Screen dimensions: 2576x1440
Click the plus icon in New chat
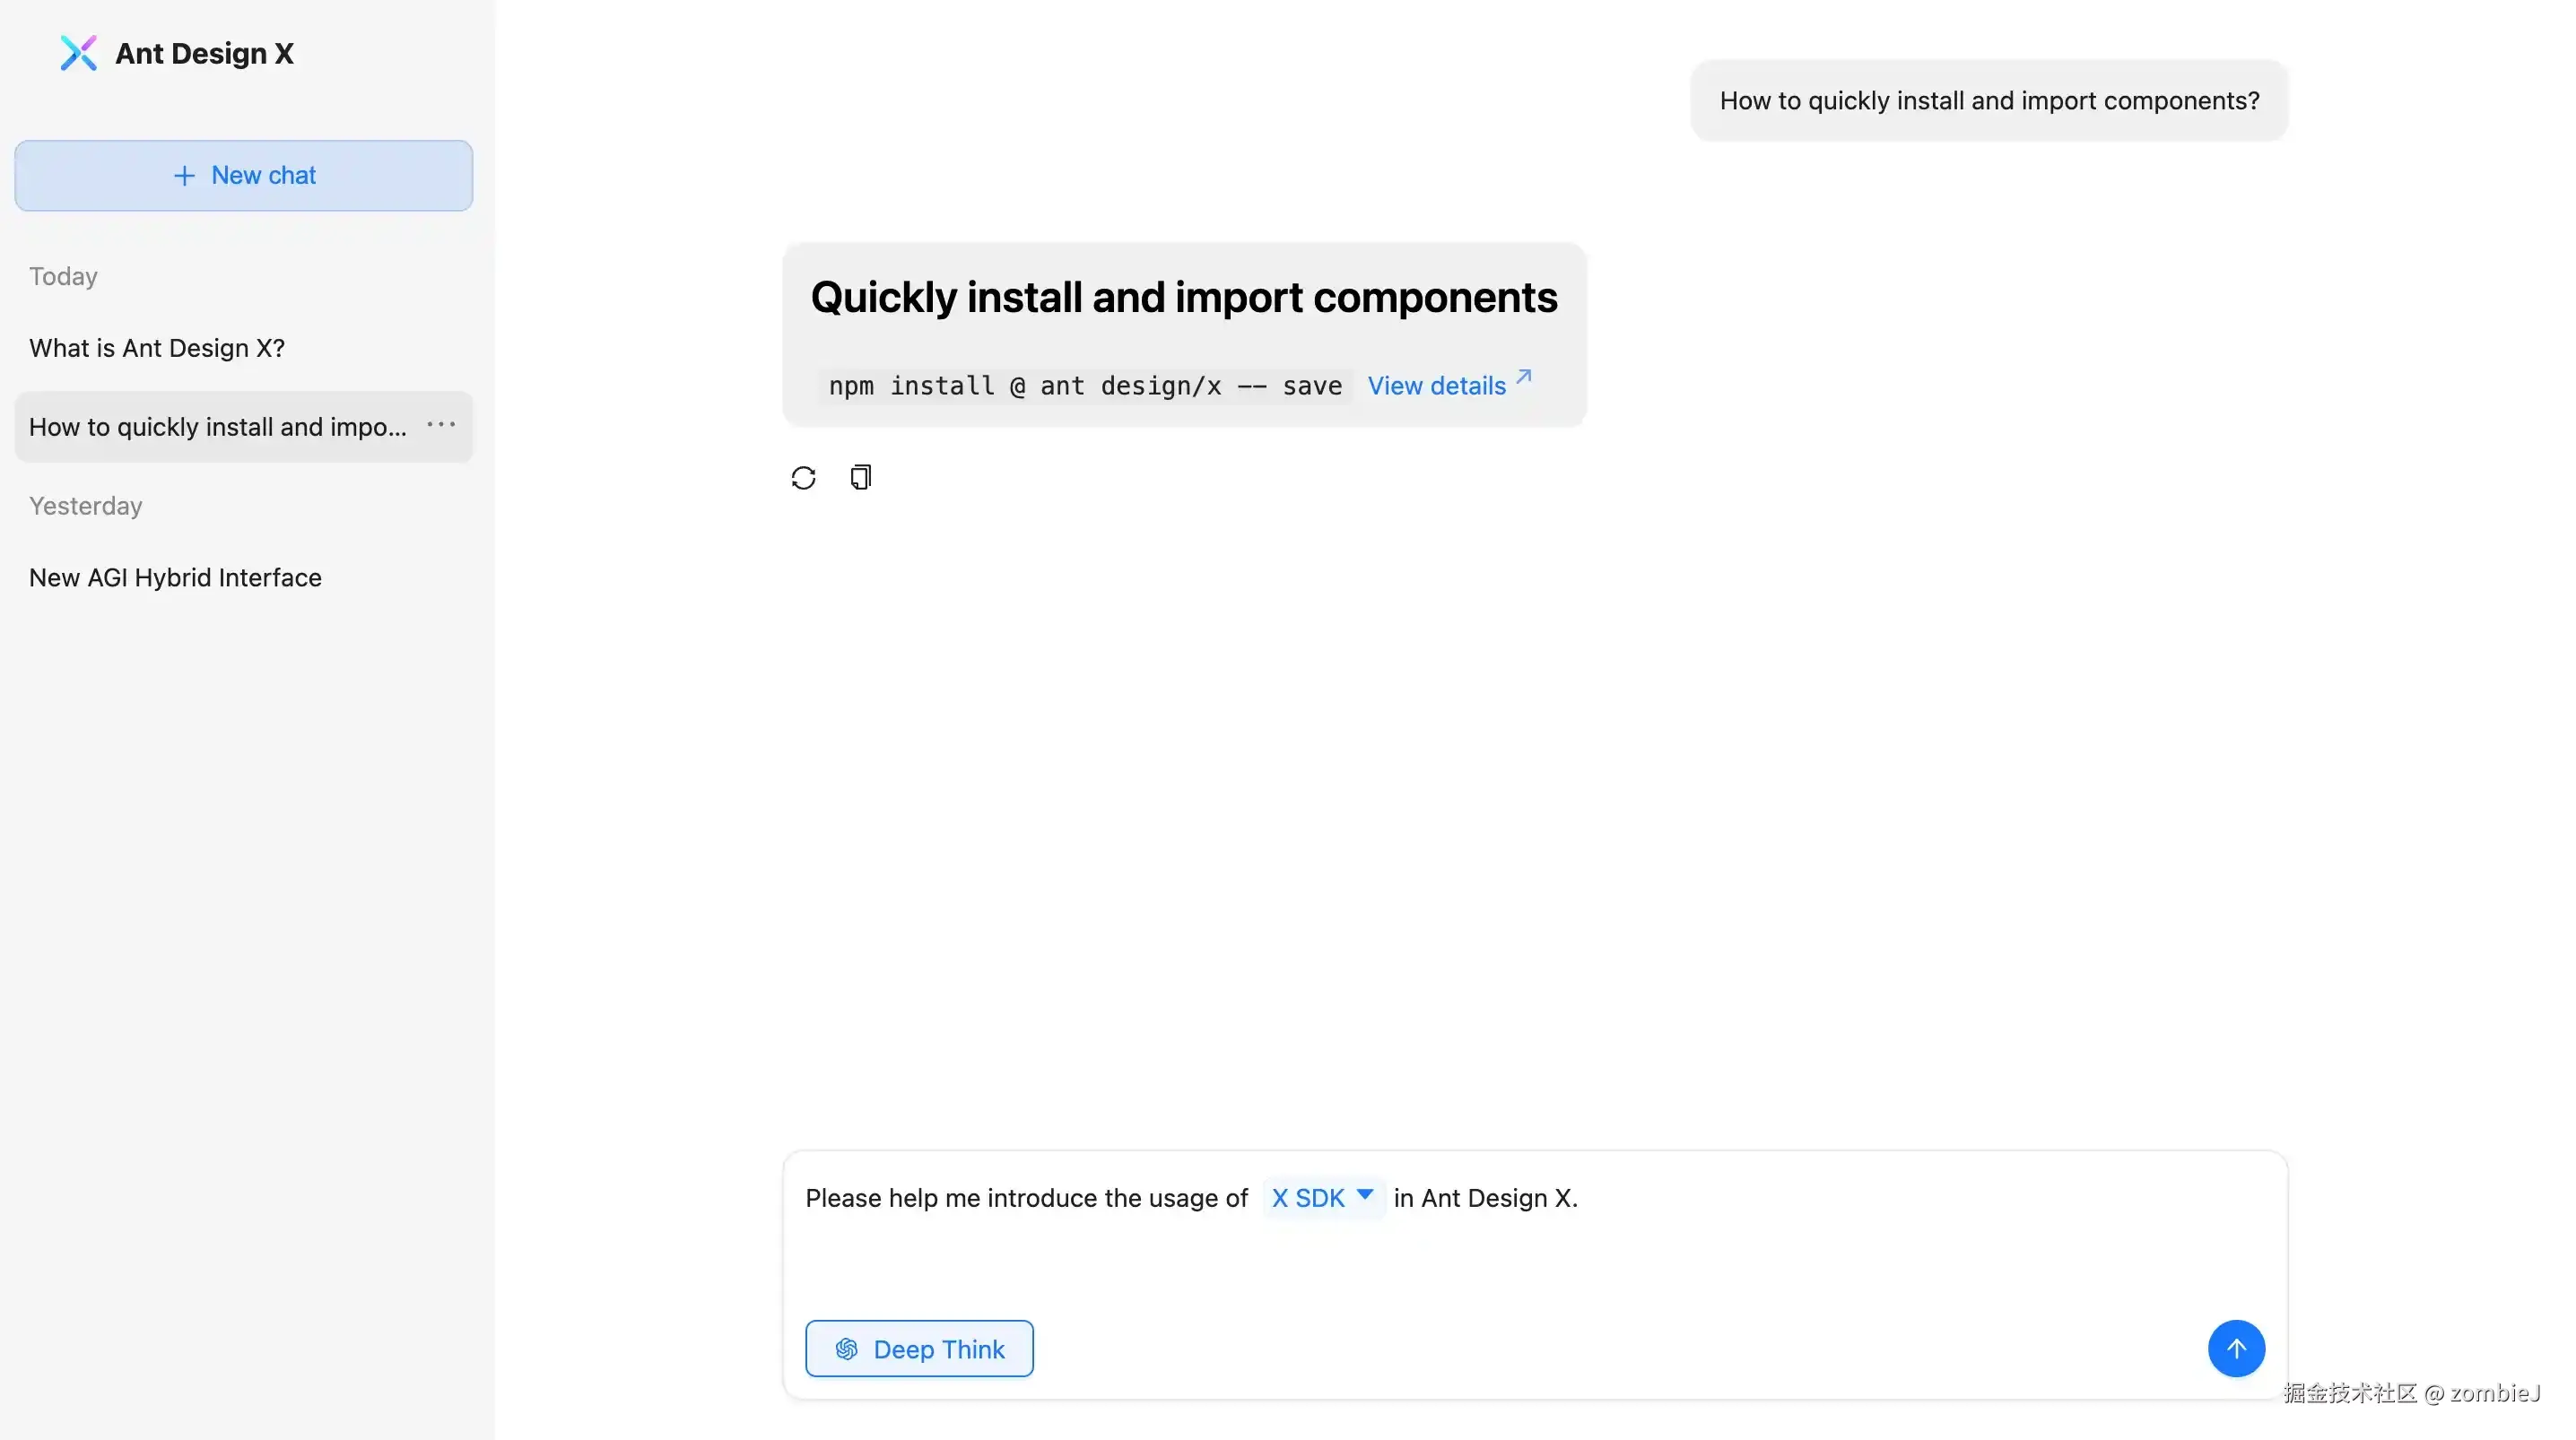(x=184, y=176)
